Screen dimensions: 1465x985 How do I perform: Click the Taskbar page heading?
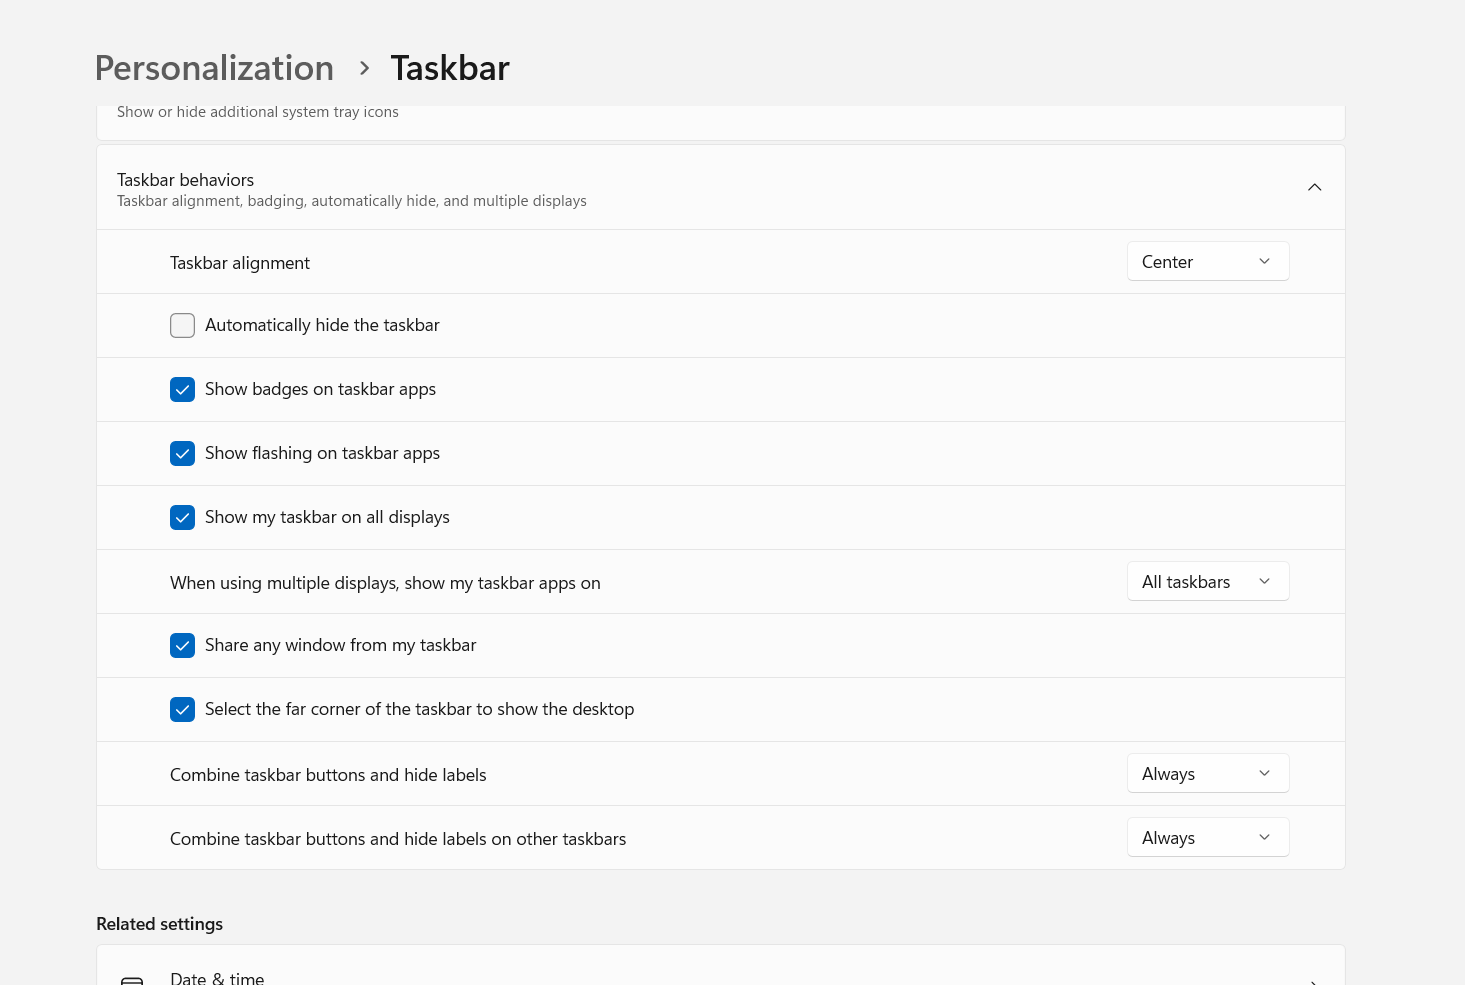[x=450, y=68]
